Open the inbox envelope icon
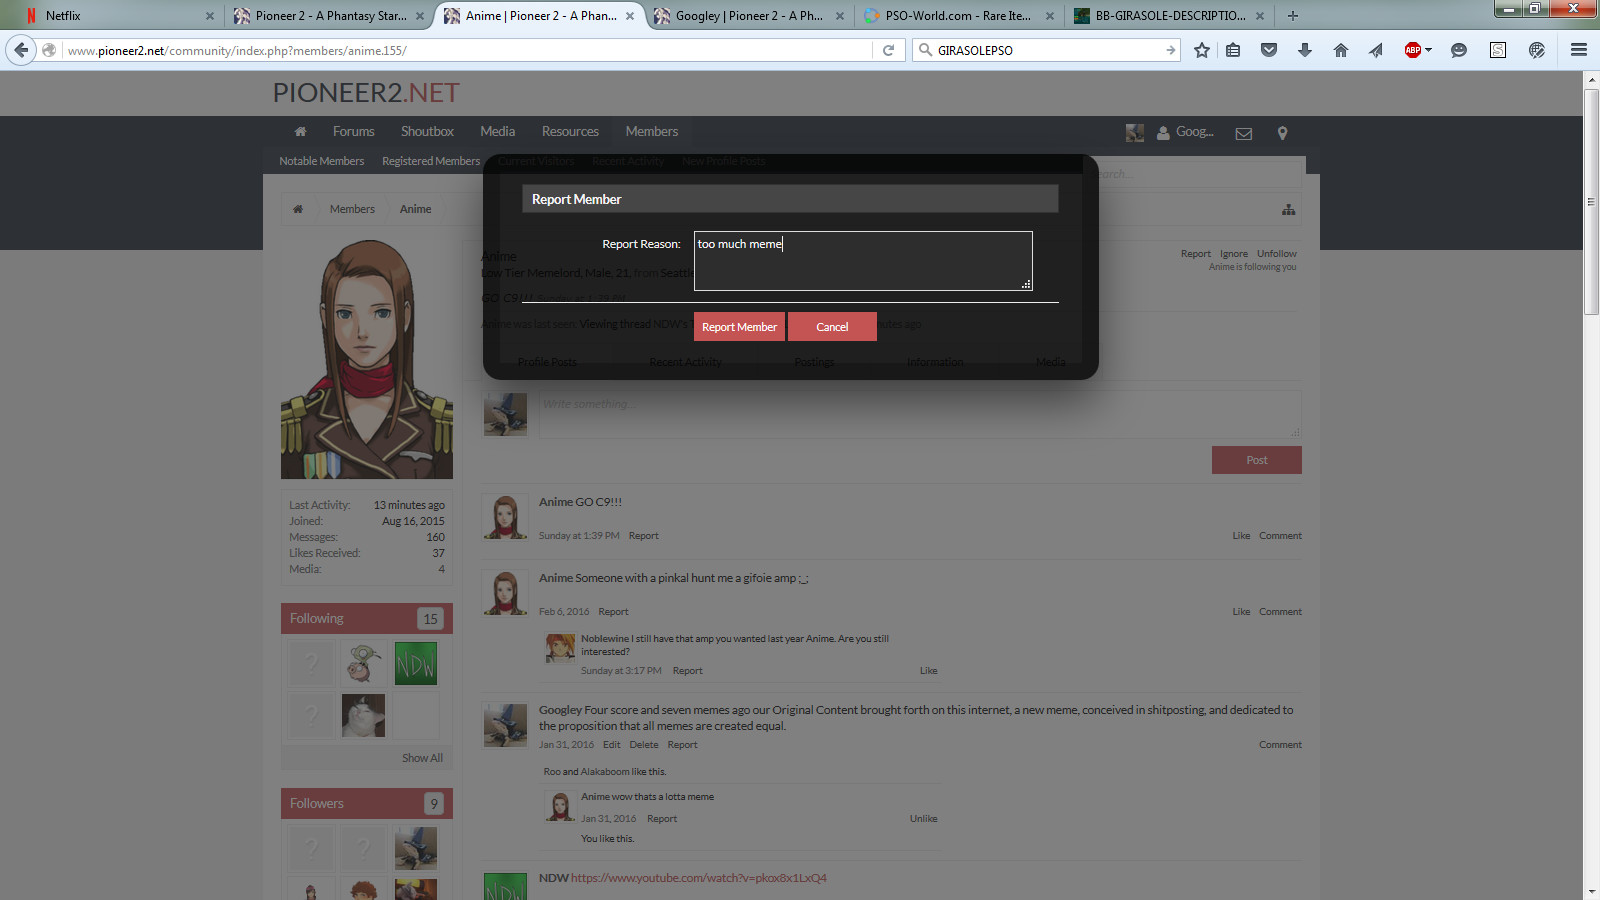The width and height of the screenshot is (1600, 900). pos(1244,133)
